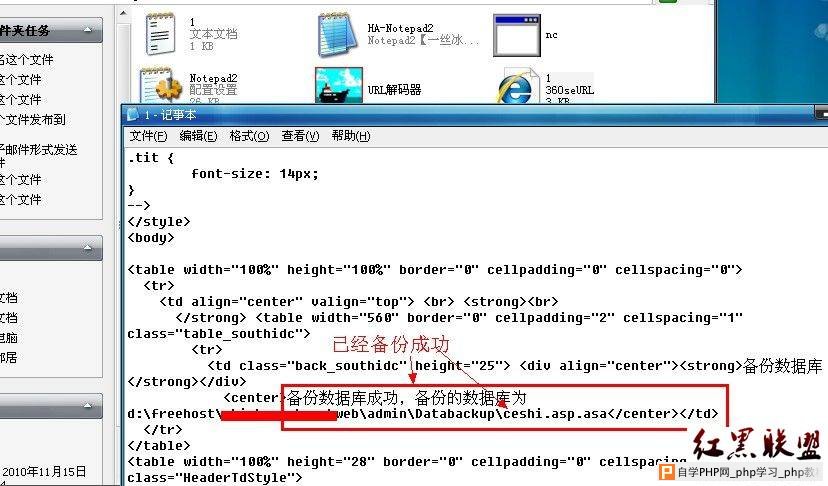The width and height of the screenshot is (828, 486).
Task: Click the Notepad2 配置设置 file icon
Action: (x=161, y=85)
